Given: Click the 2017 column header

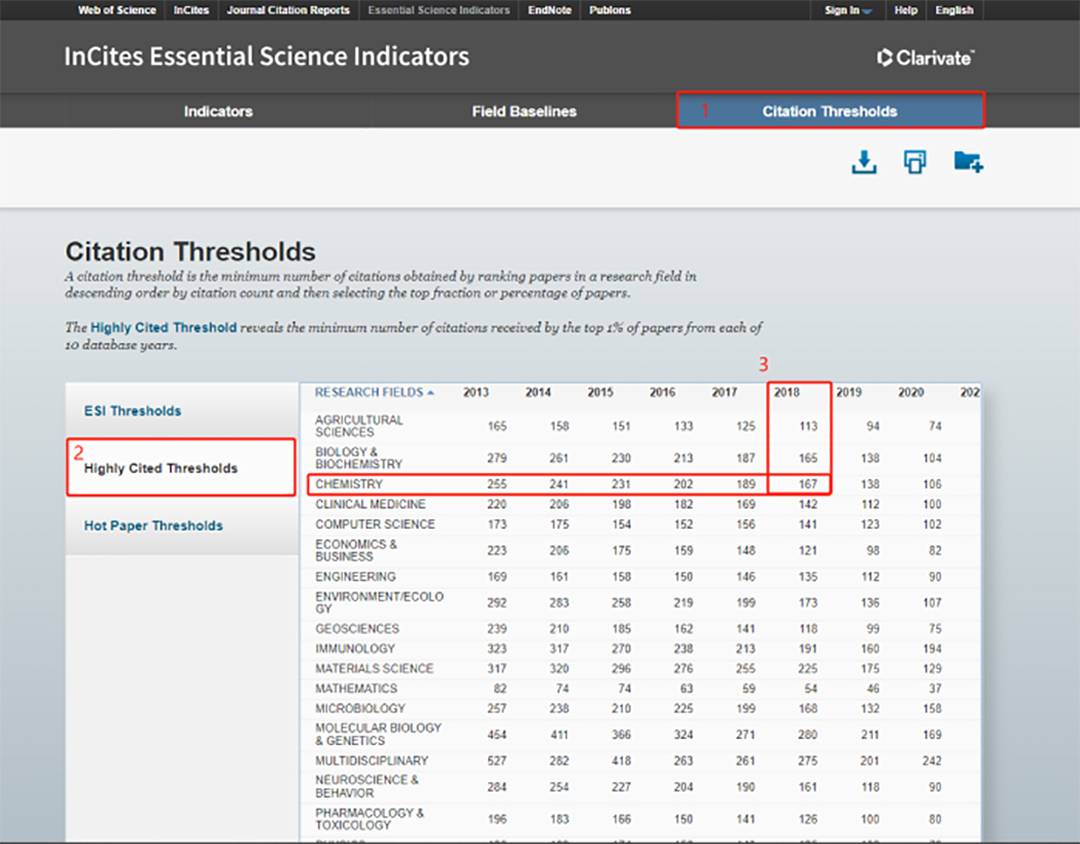Looking at the screenshot, I should click(724, 392).
